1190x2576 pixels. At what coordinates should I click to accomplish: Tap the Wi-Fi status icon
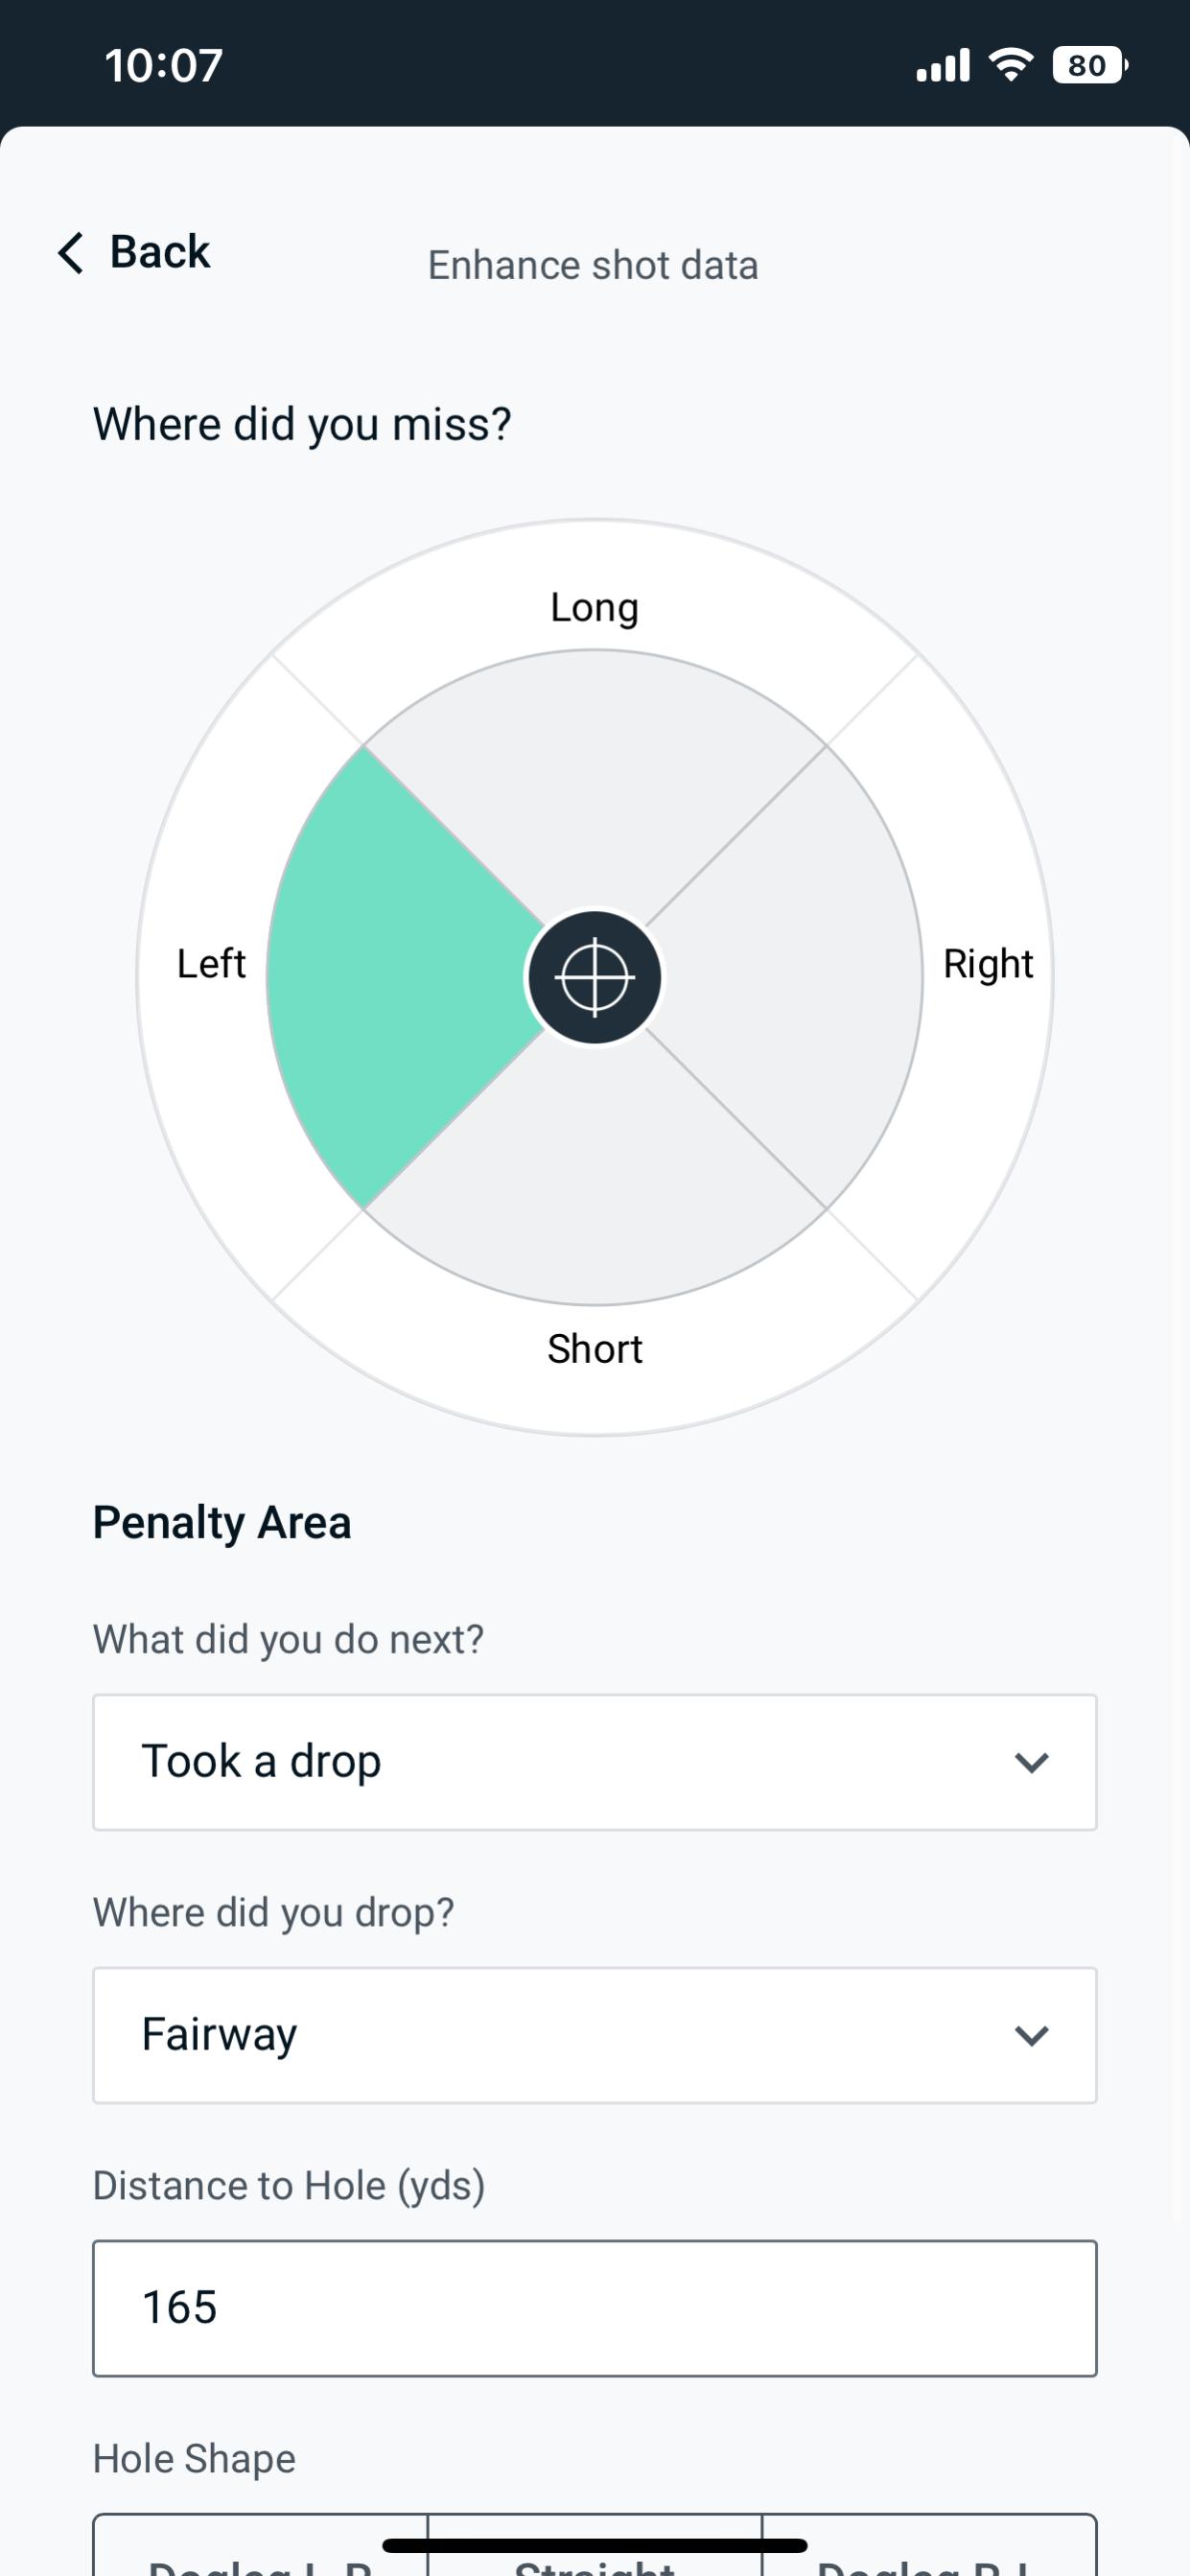coord(1010,65)
